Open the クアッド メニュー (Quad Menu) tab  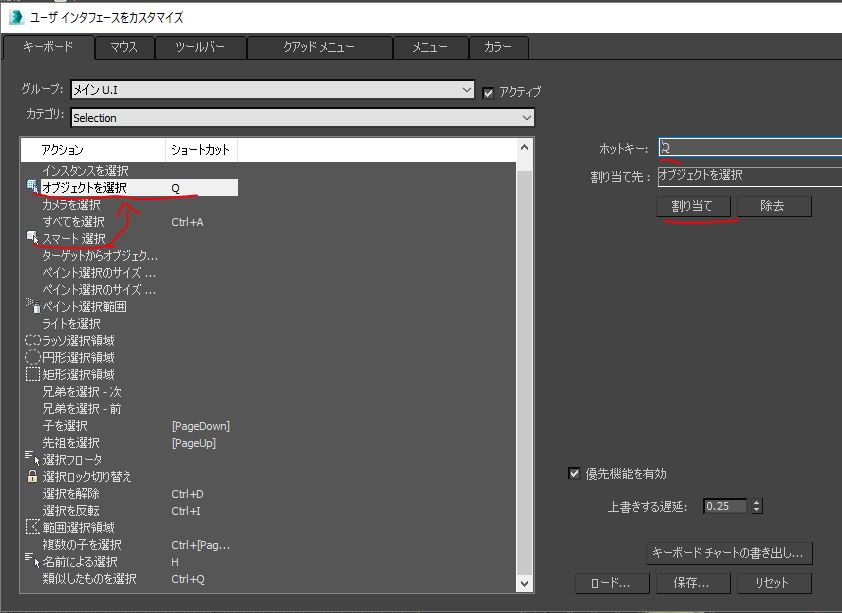click(318, 48)
